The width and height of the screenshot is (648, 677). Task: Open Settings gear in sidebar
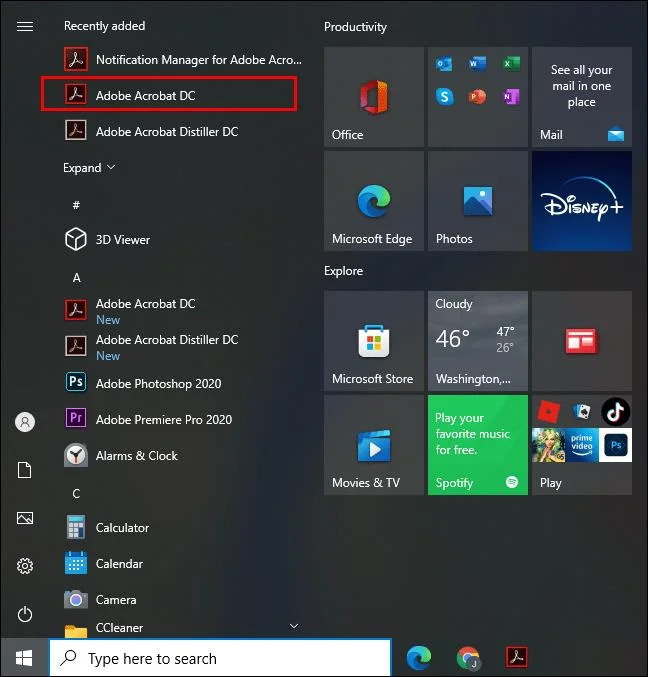tap(25, 566)
